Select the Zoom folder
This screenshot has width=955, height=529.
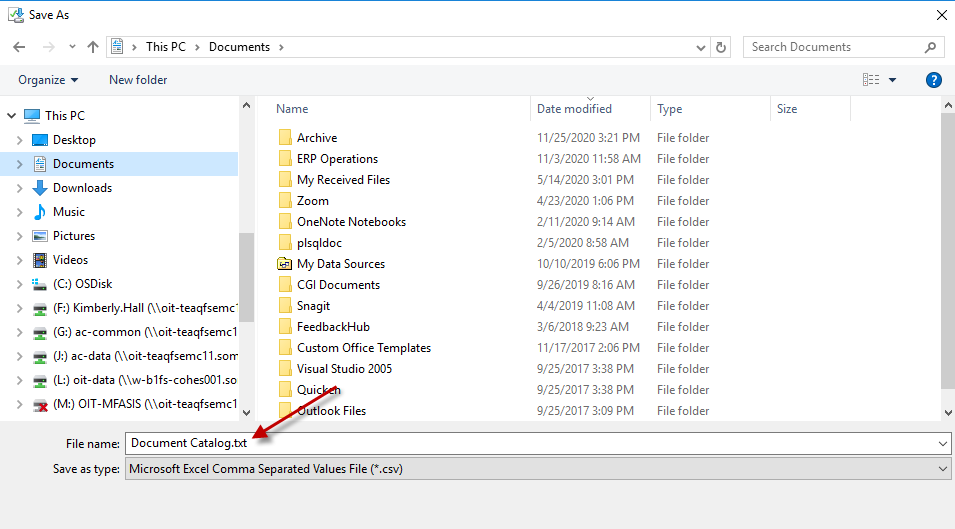[x=312, y=201]
